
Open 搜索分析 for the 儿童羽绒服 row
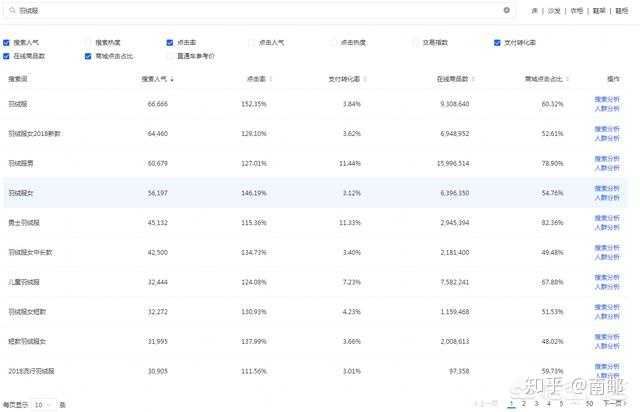click(607, 278)
